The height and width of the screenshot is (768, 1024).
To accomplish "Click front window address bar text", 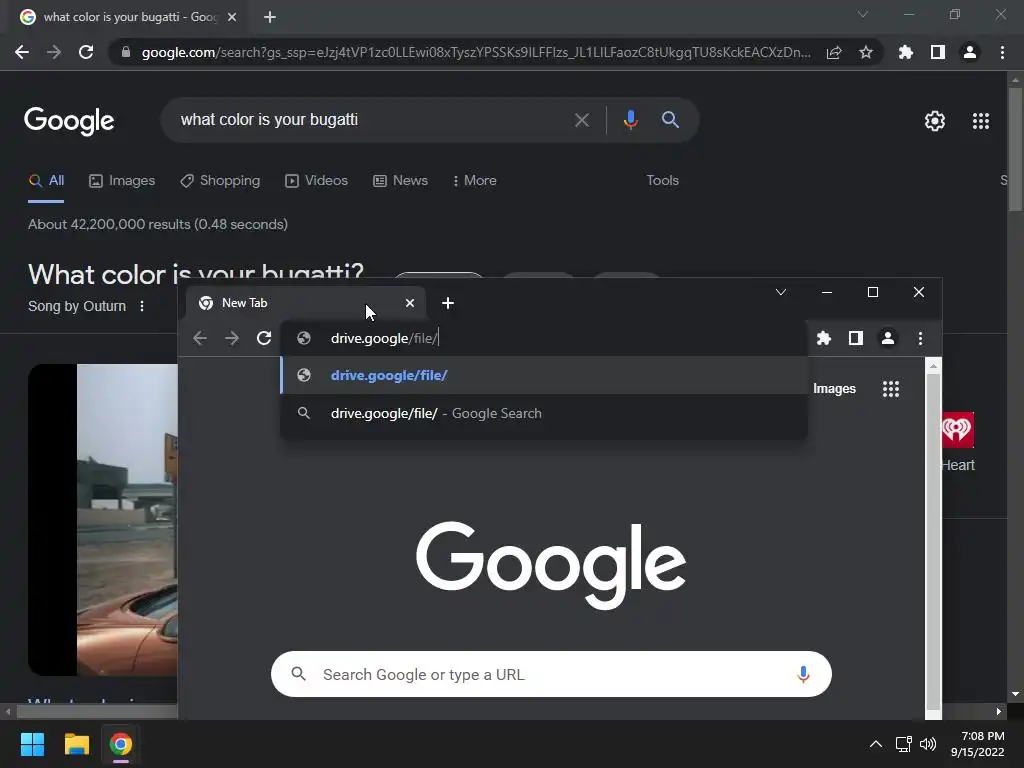I will pyautogui.click(x=385, y=338).
